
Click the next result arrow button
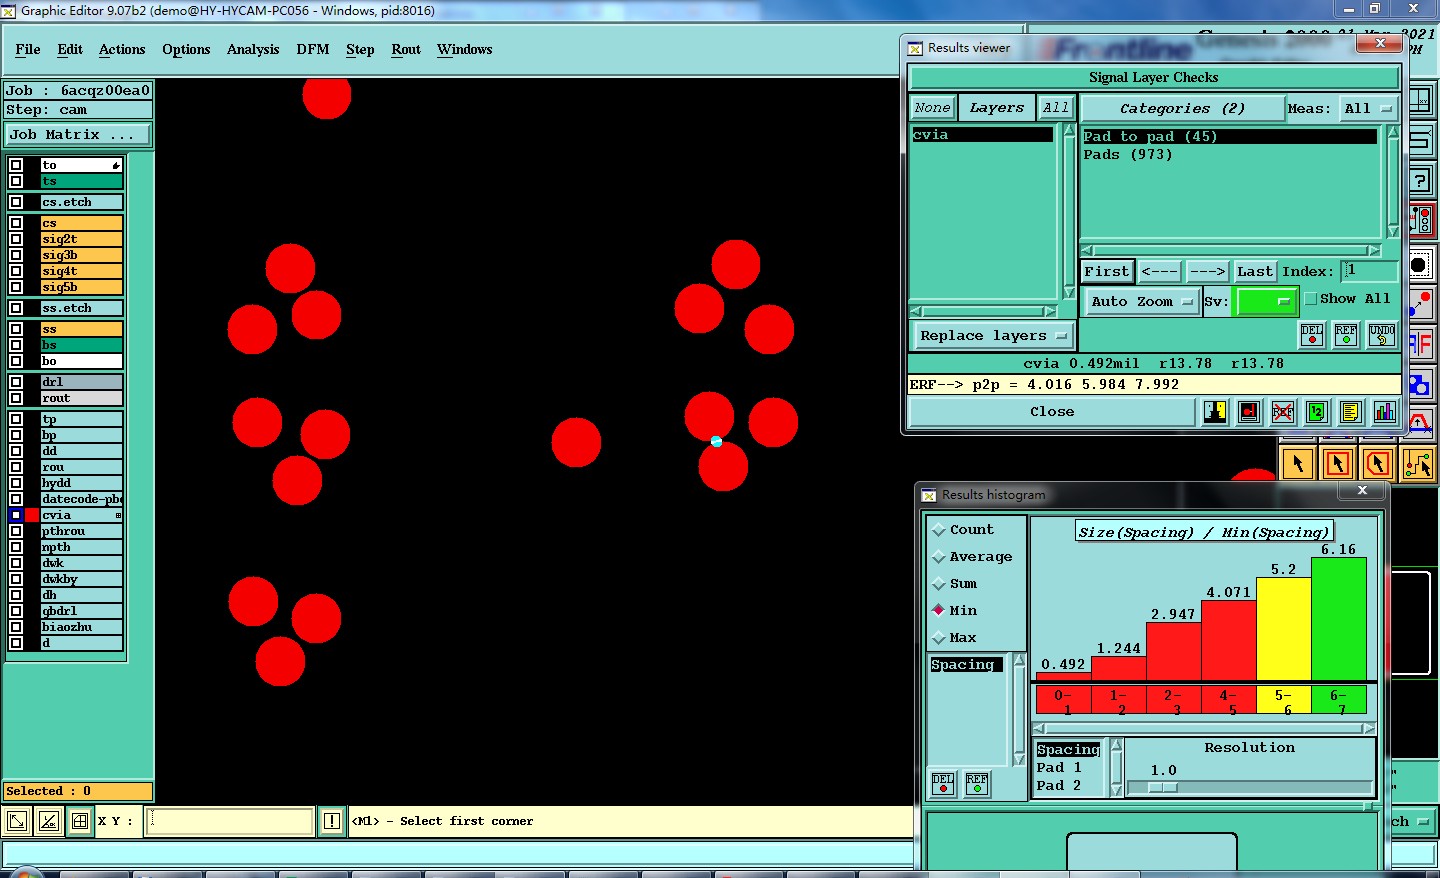coord(1207,271)
